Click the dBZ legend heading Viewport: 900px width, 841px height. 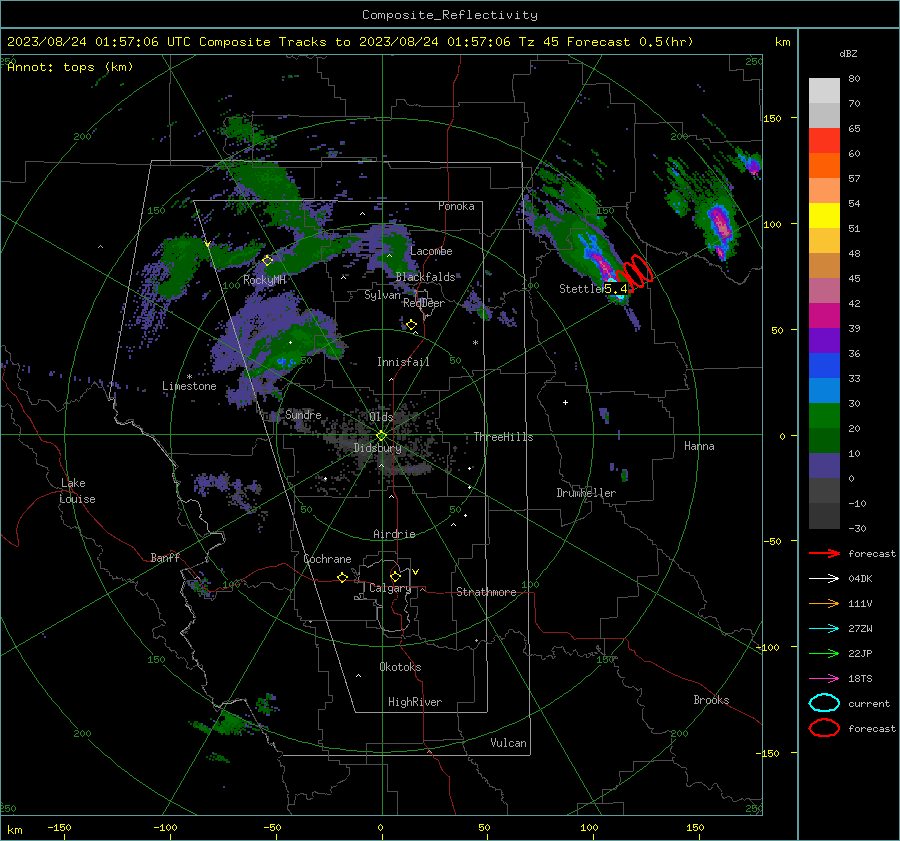tap(848, 53)
